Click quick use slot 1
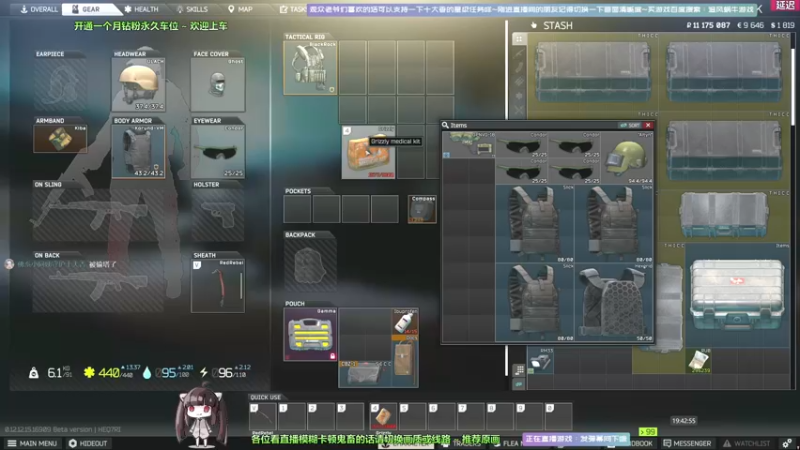 click(292, 417)
